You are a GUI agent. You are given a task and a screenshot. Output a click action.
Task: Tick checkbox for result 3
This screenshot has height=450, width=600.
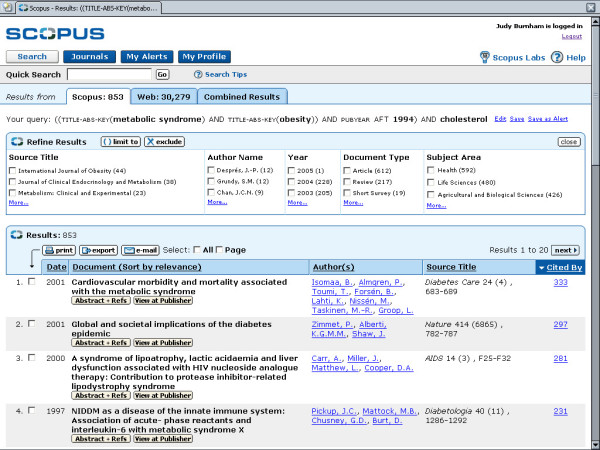click(x=32, y=358)
